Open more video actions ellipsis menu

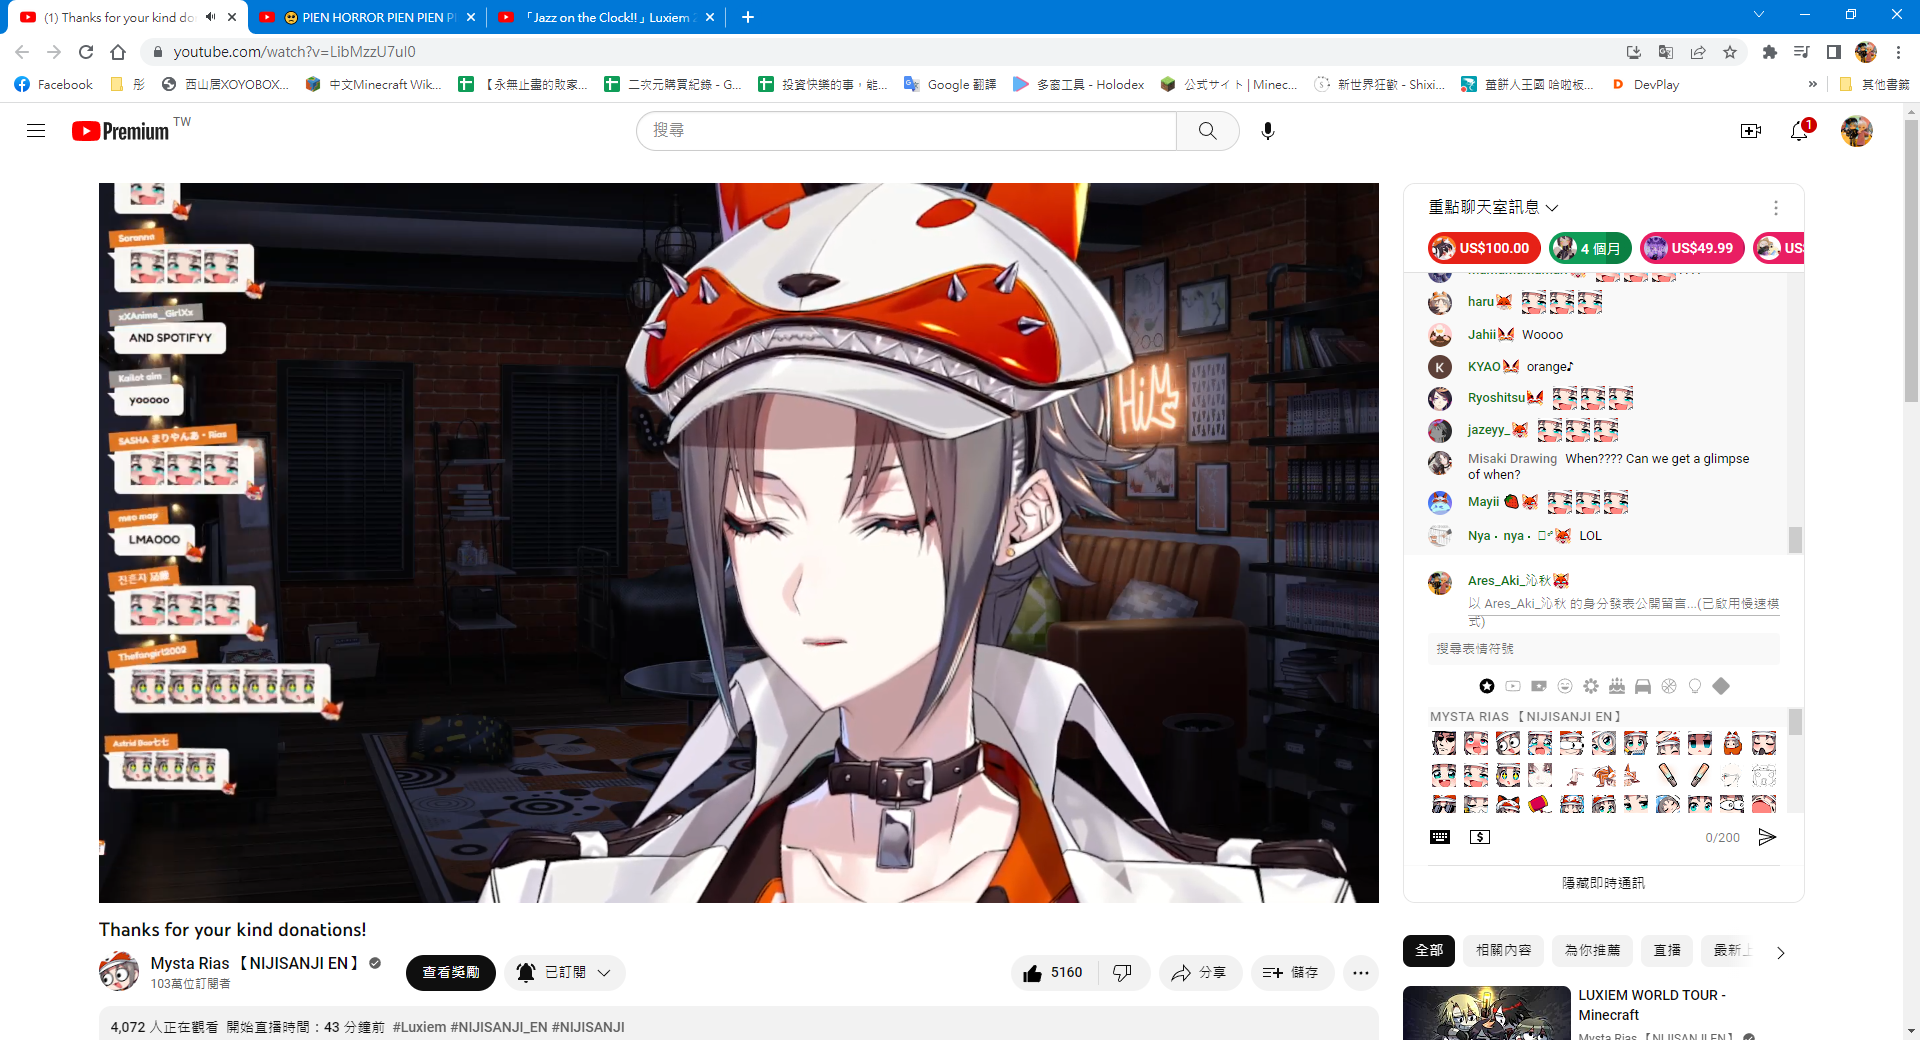(1361, 973)
